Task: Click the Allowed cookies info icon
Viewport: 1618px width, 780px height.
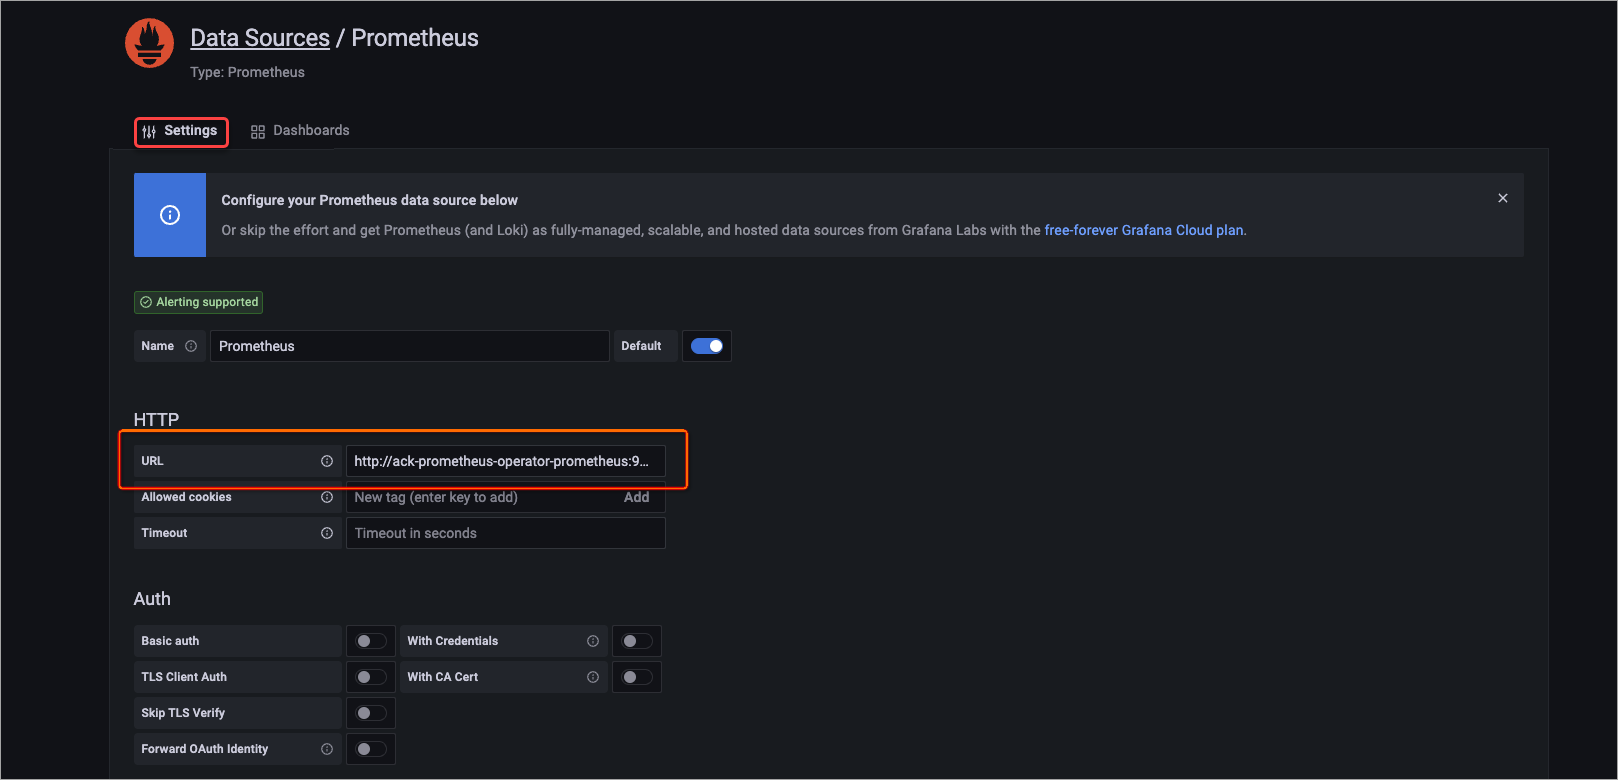Action: [x=327, y=497]
